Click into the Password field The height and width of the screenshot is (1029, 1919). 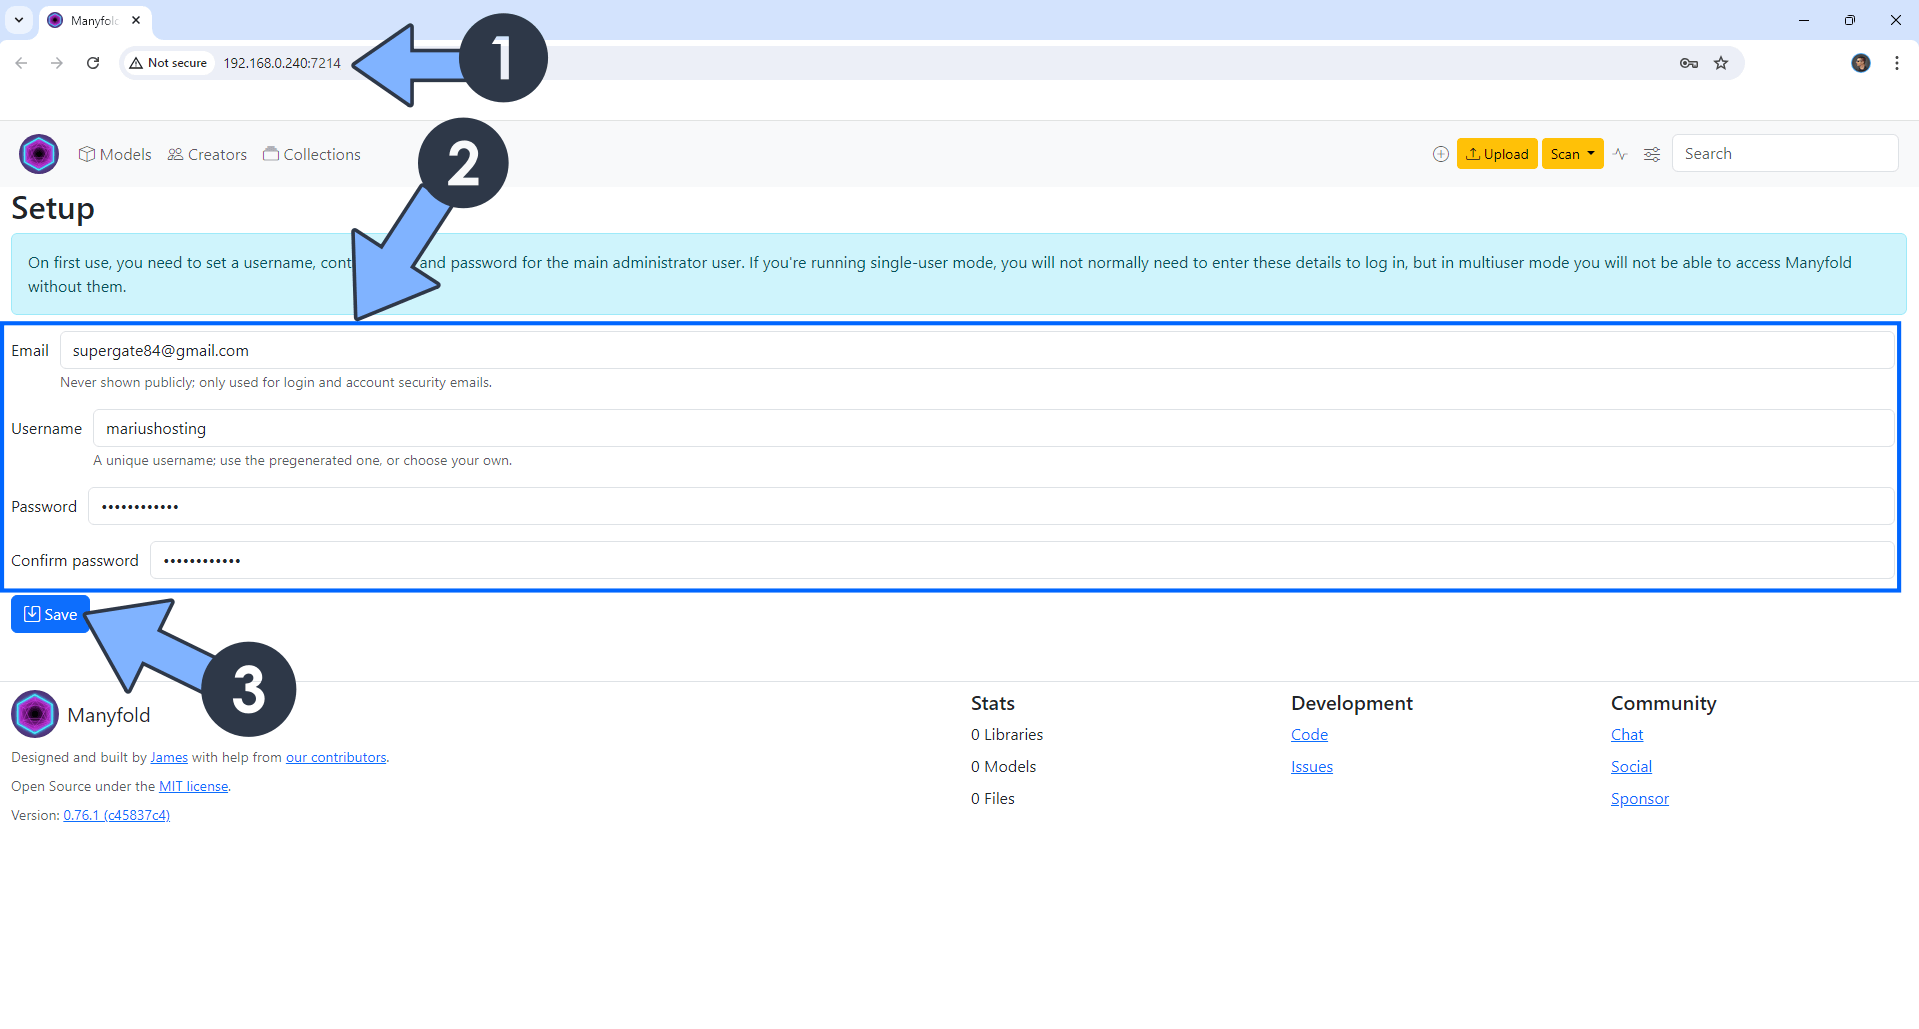coord(990,507)
